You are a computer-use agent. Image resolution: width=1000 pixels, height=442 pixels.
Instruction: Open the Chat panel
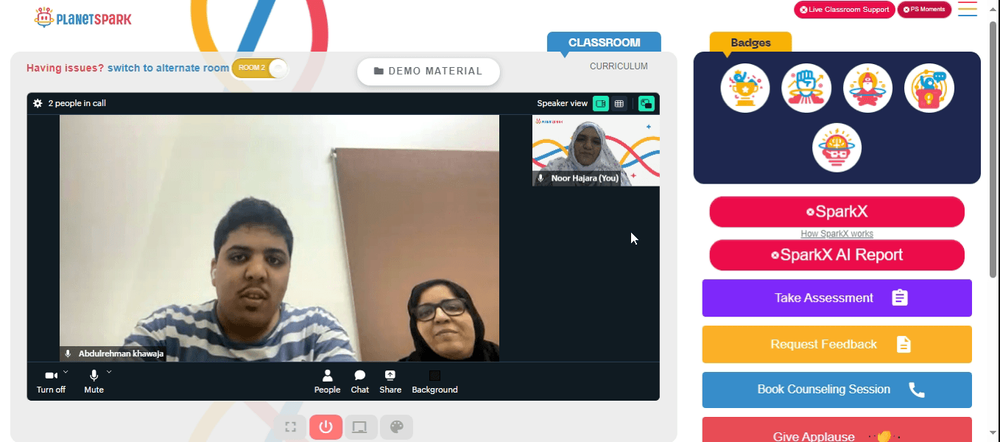click(x=360, y=381)
